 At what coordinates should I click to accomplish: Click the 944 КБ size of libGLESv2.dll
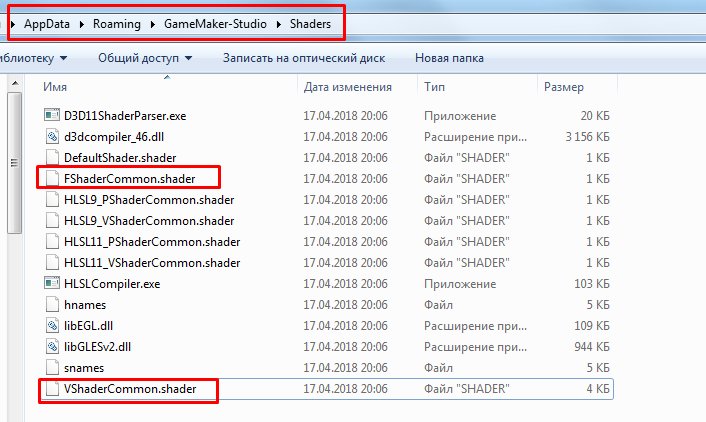tap(592, 347)
